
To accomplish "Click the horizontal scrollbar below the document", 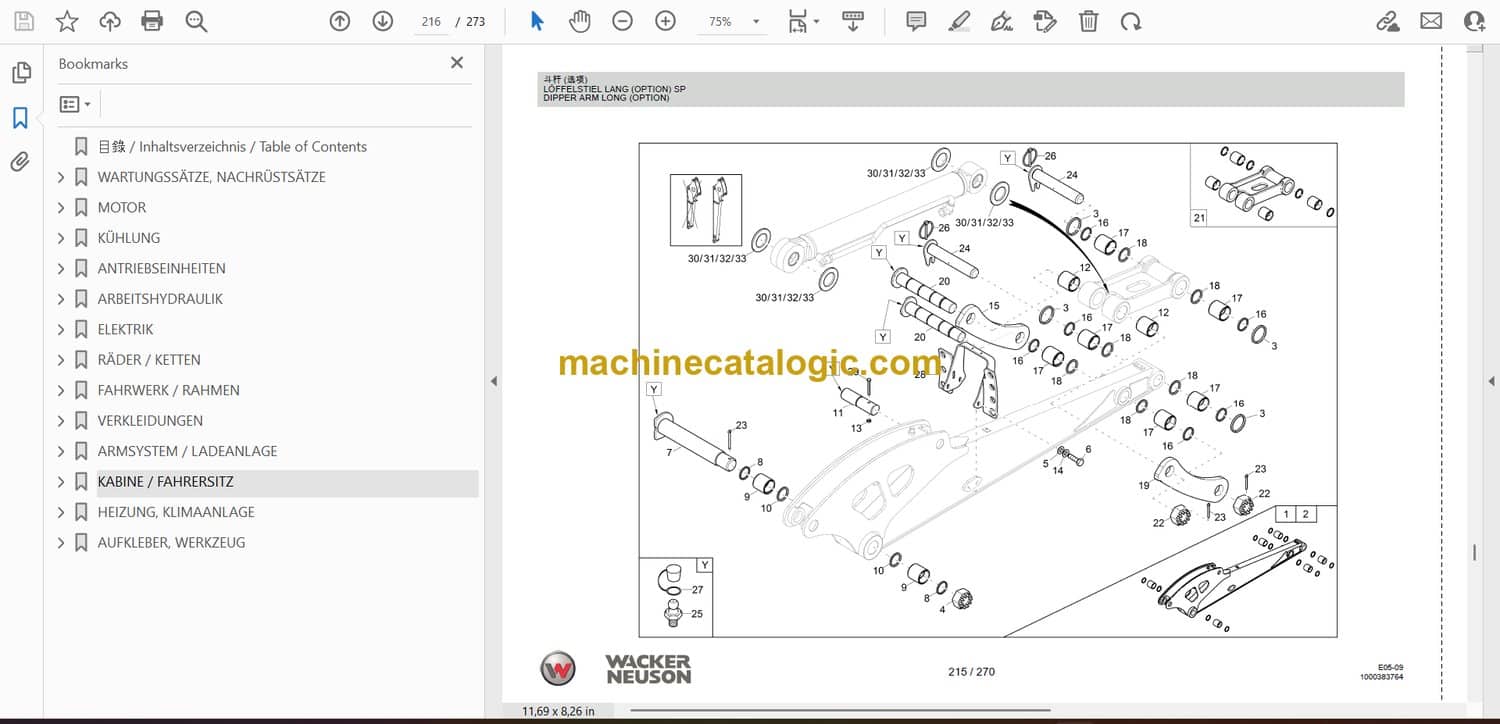I will 840,711.
